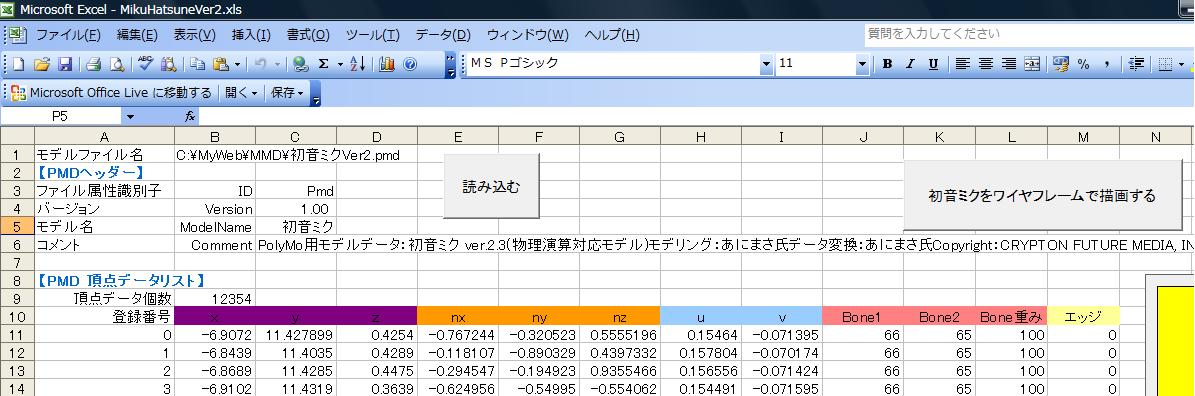This screenshot has width=1195, height=396.
Task: Align text left in cell
Action: pos(963,65)
